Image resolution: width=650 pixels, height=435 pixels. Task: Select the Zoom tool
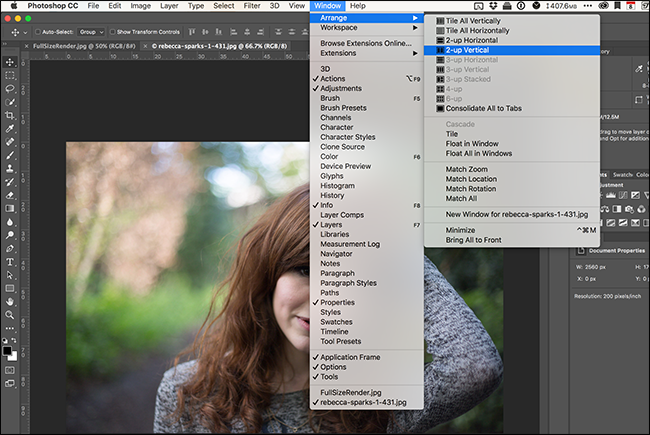pyautogui.click(x=10, y=316)
